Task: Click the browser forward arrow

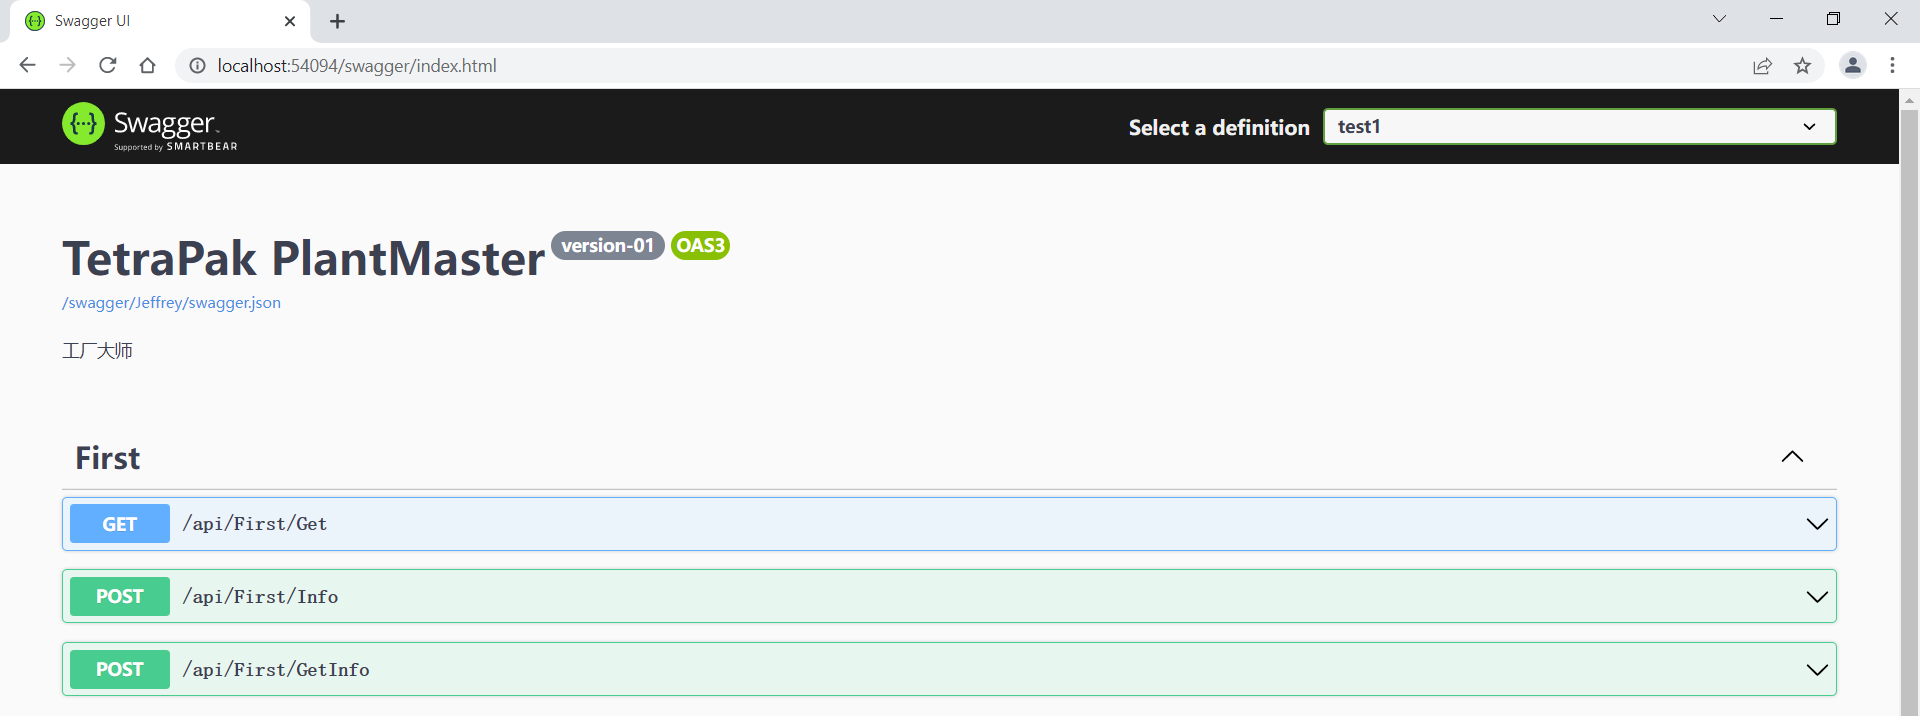Action: [x=67, y=65]
